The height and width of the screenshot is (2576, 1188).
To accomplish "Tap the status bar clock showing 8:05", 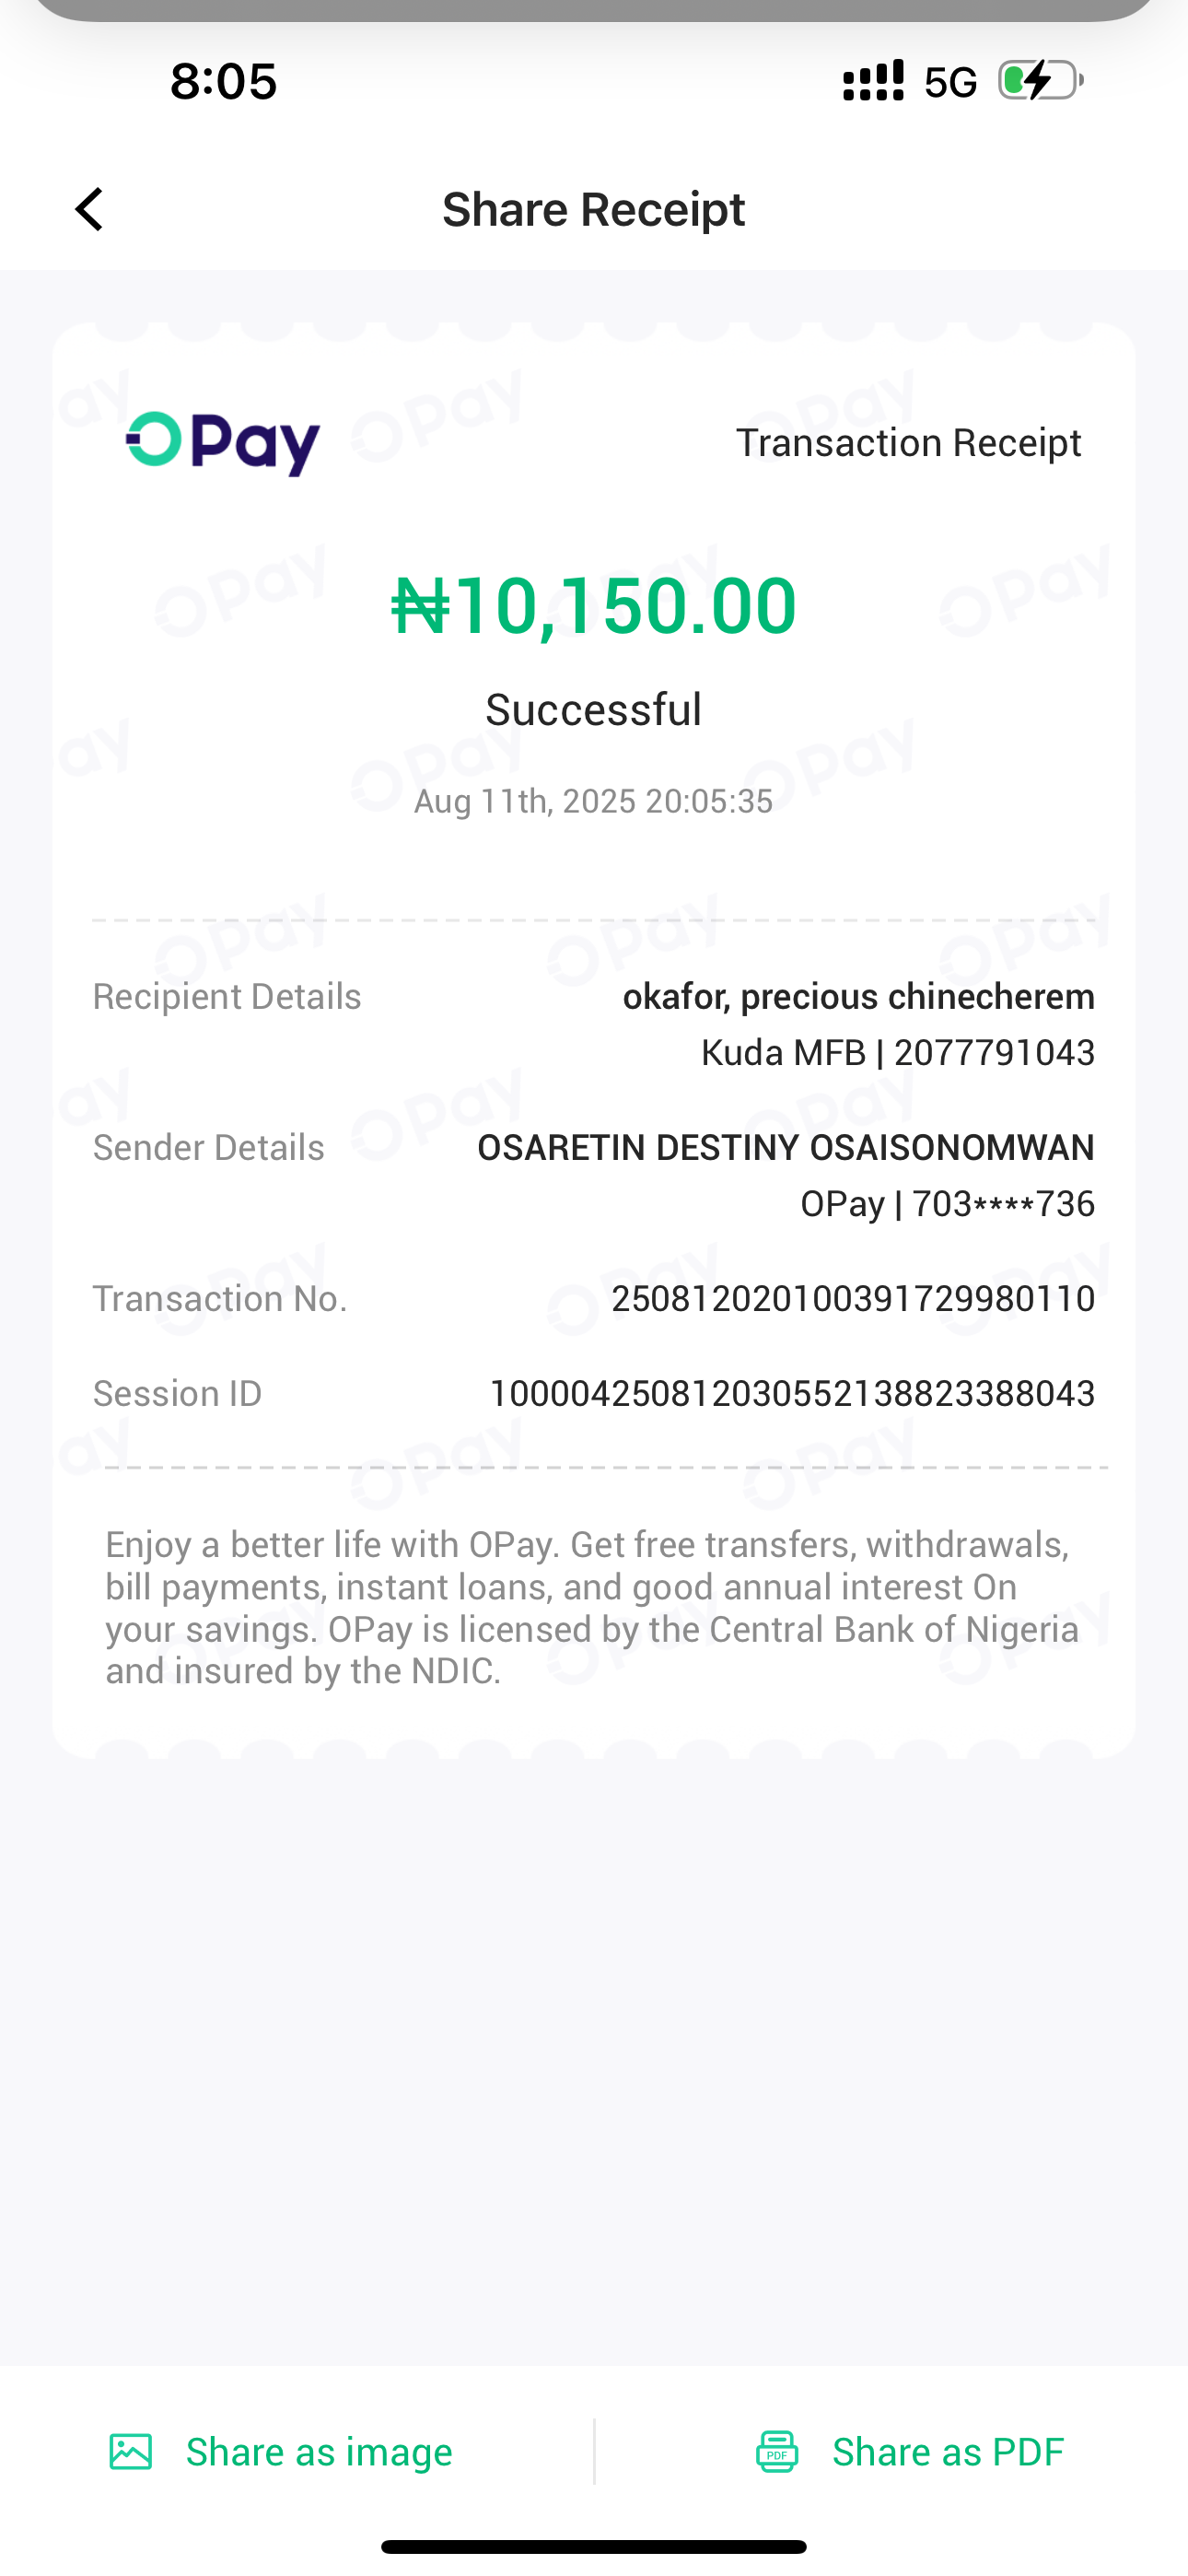I will click(x=223, y=82).
